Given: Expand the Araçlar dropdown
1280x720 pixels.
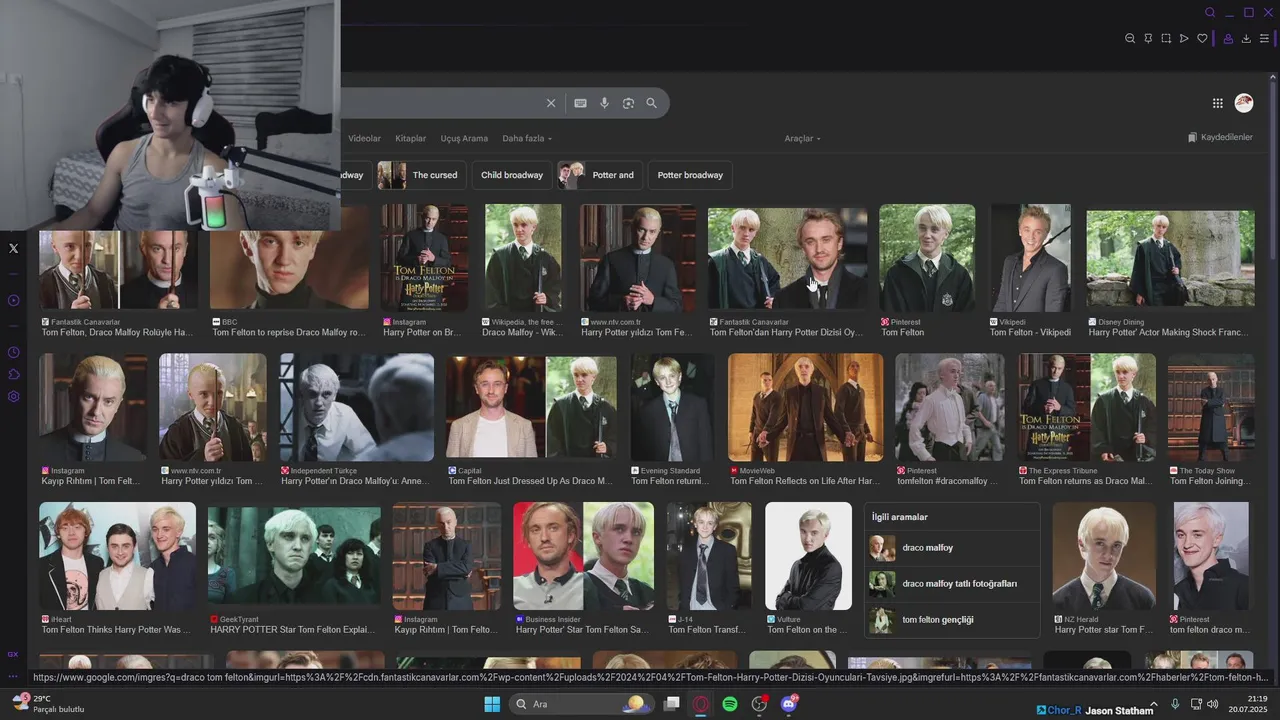Looking at the screenshot, I should point(802,138).
